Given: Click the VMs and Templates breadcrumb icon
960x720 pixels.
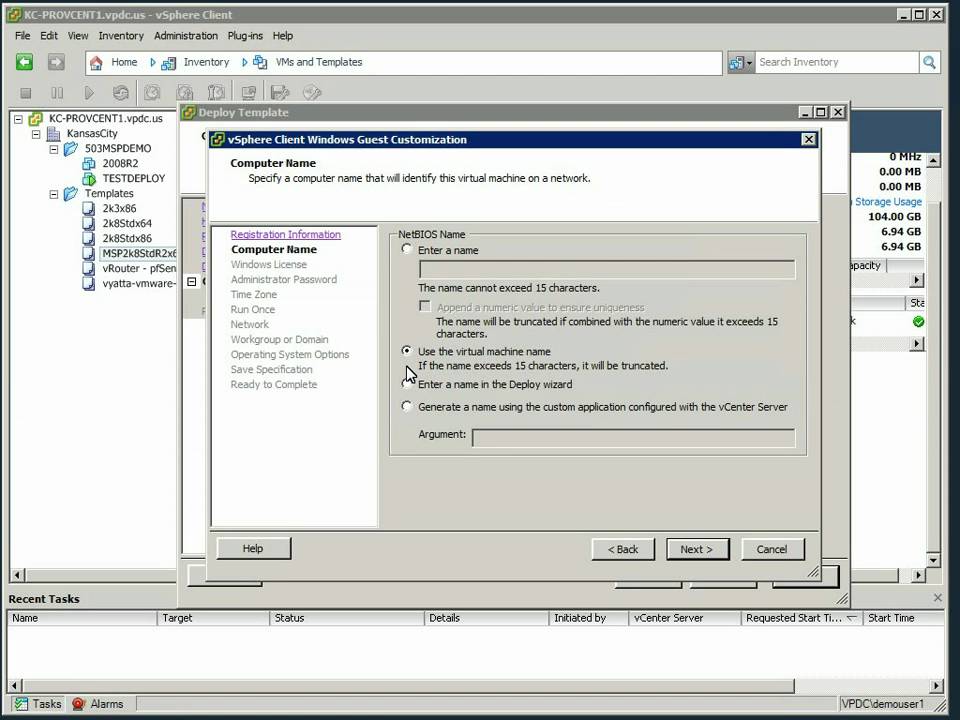Looking at the screenshot, I should [x=260, y=62].
